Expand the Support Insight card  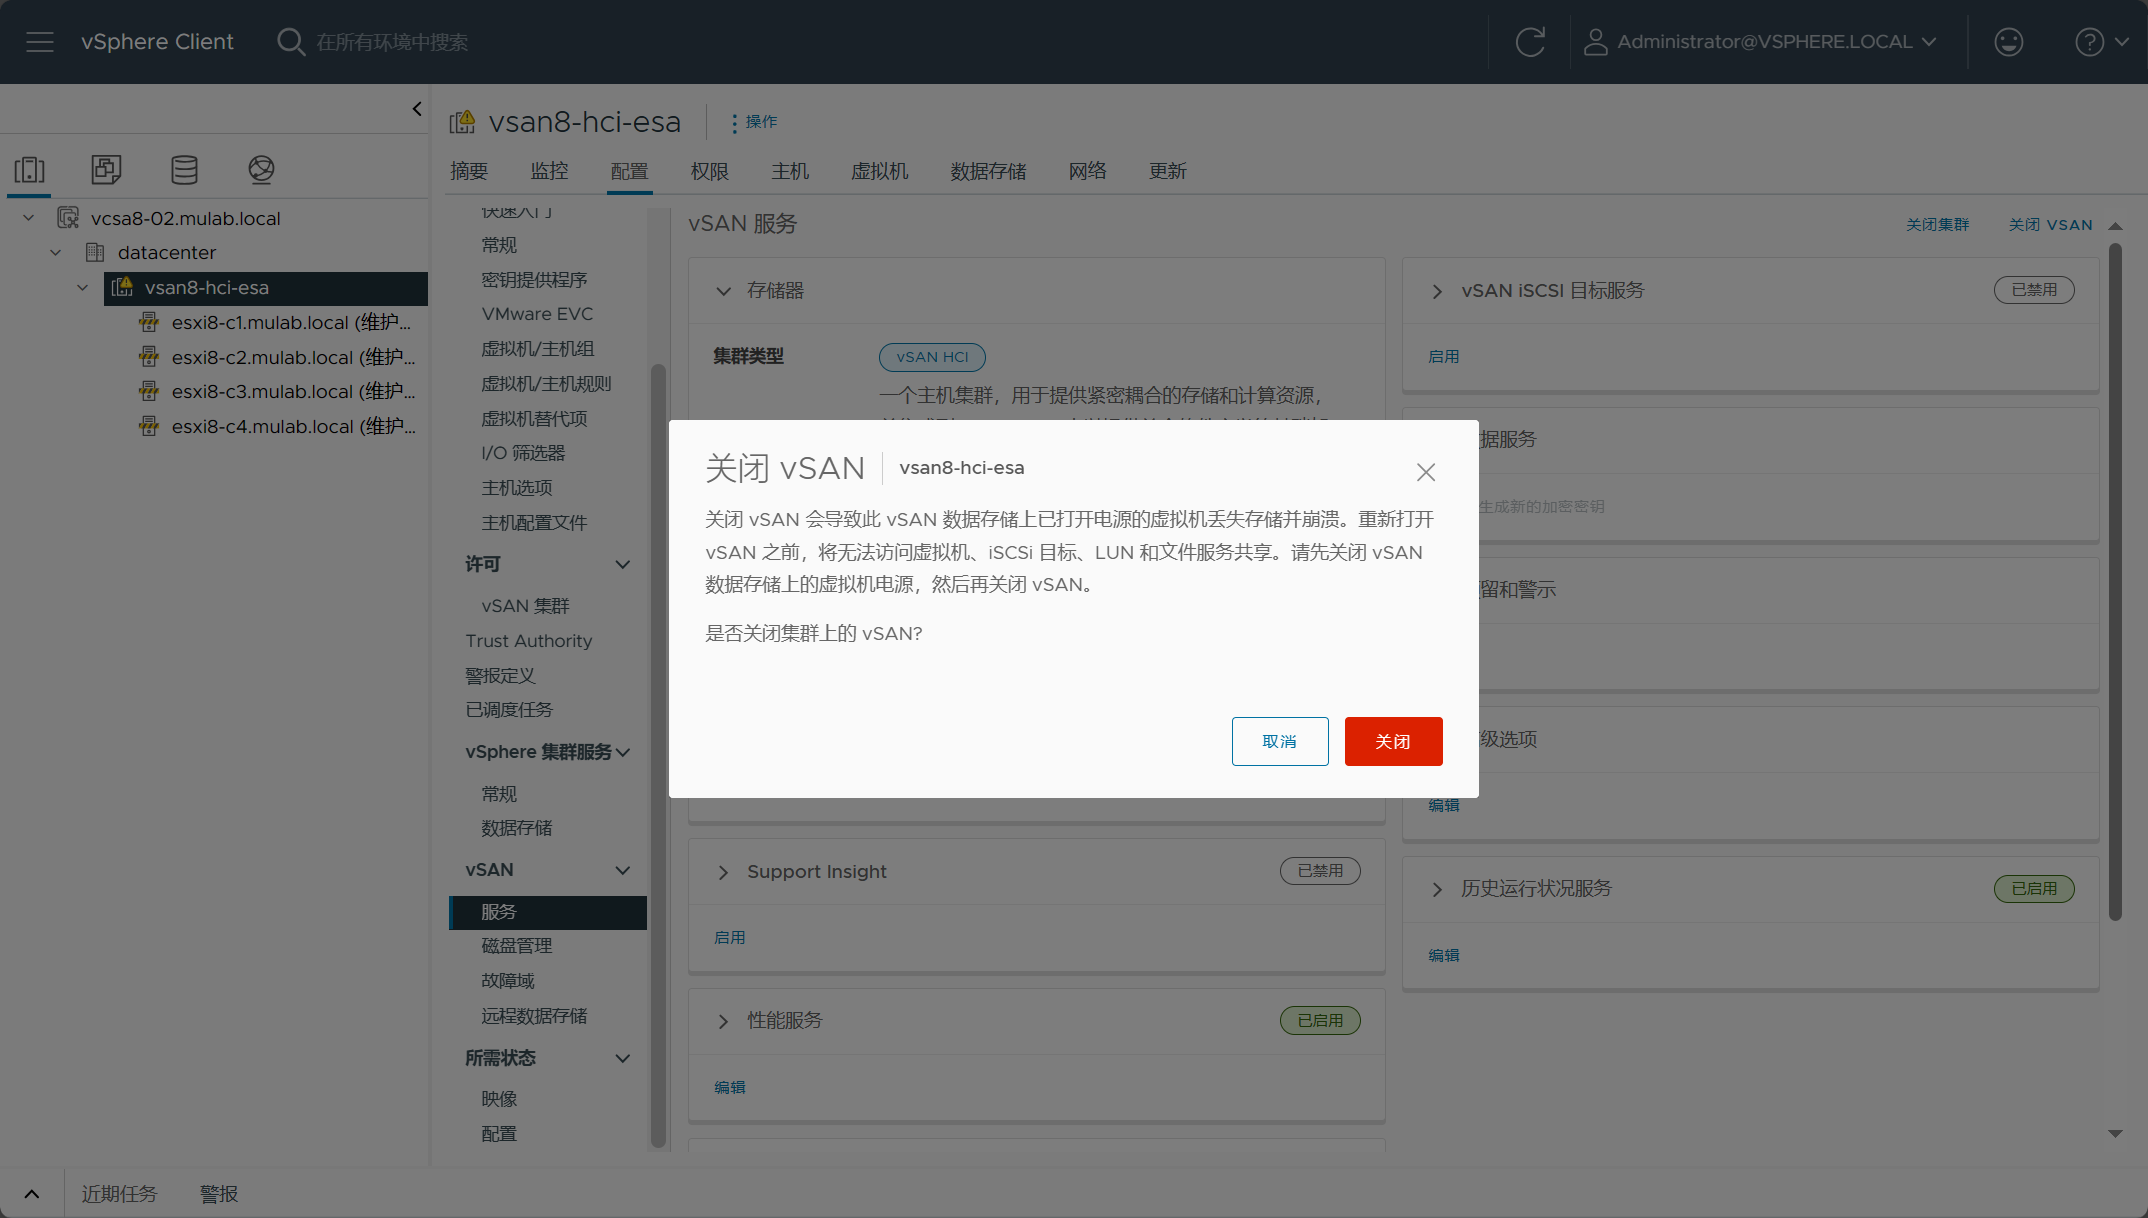point(723,872)
